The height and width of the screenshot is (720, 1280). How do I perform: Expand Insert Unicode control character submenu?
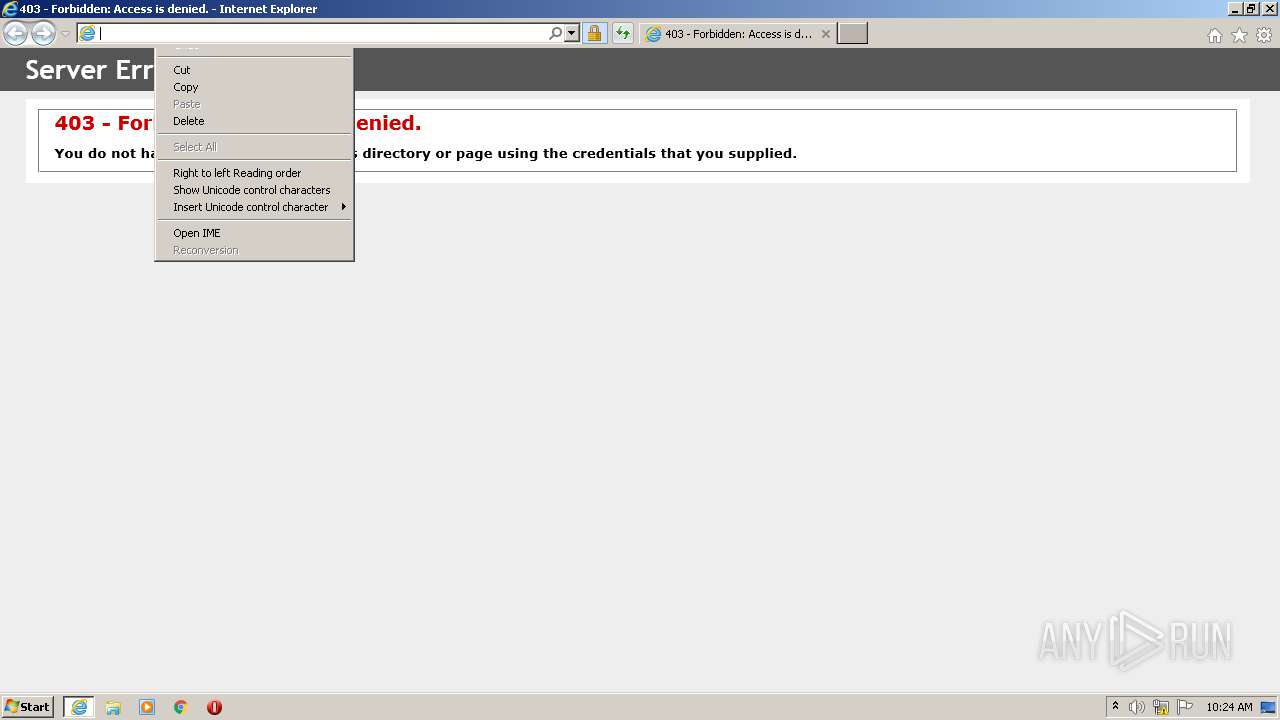tap(254, 207)
